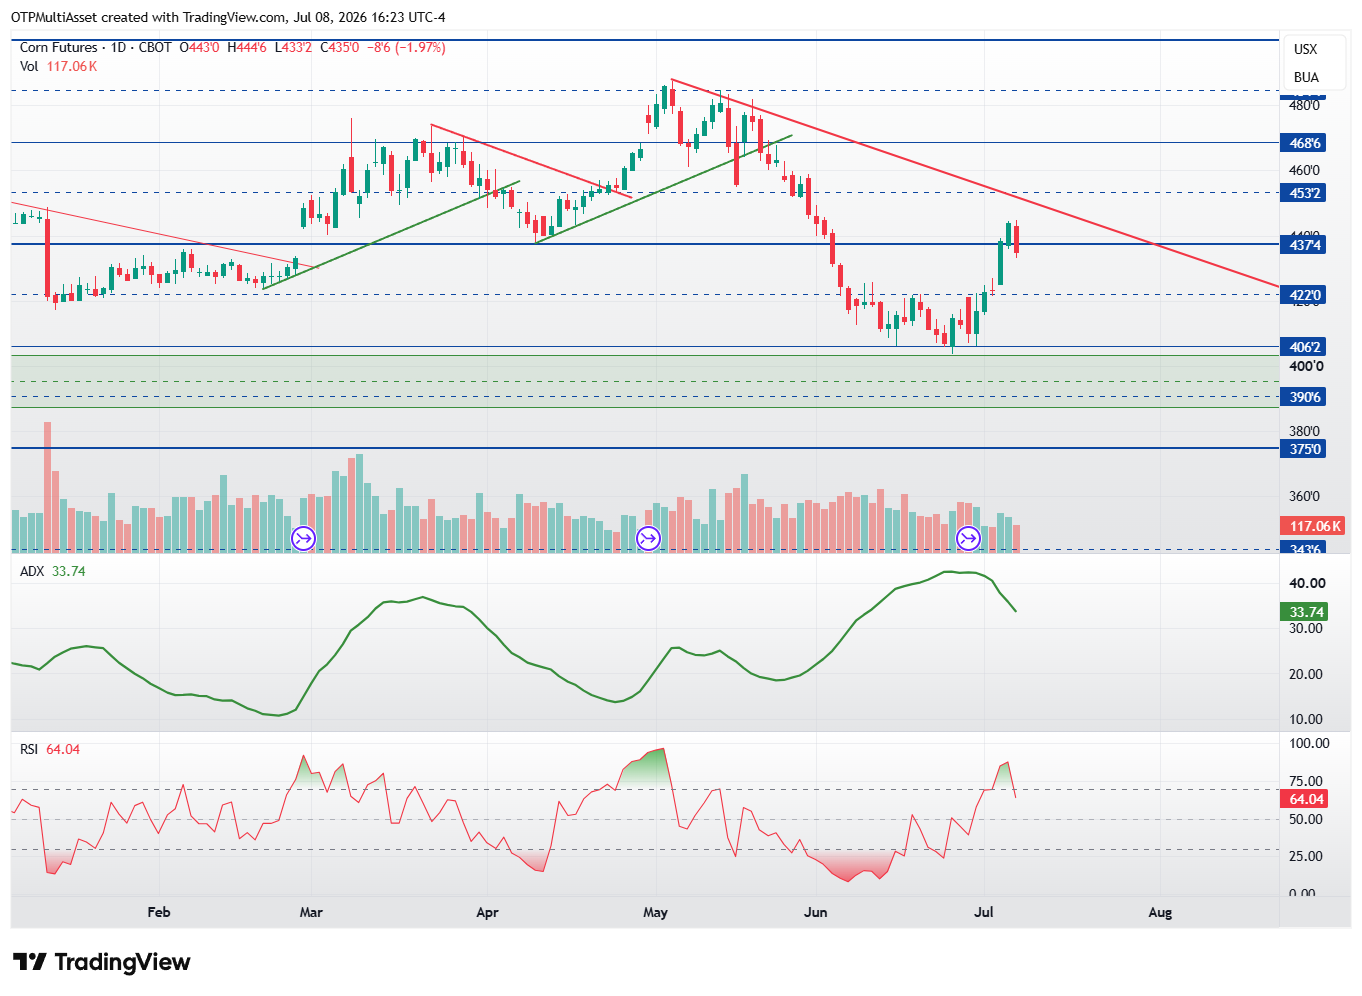Click the May contract rollover icon
The height and width of the screenshot is (996, 1362).
pyautogui.click(x=648, y=539)
